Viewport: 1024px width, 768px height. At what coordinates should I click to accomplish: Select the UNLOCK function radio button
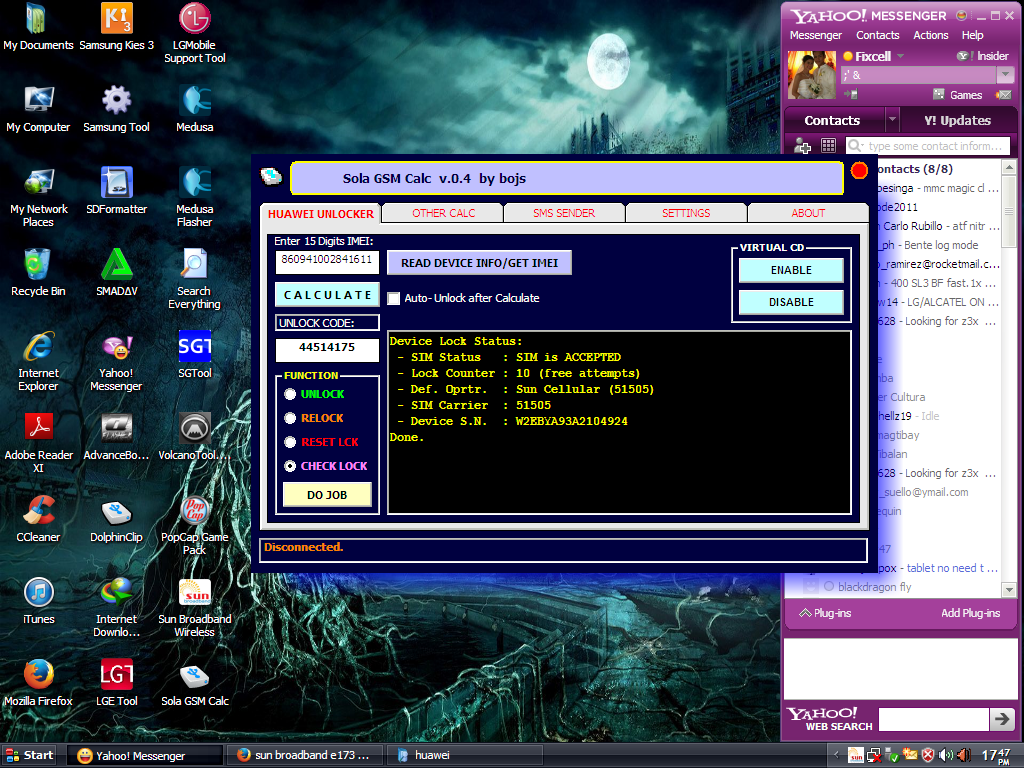[290, 394]
